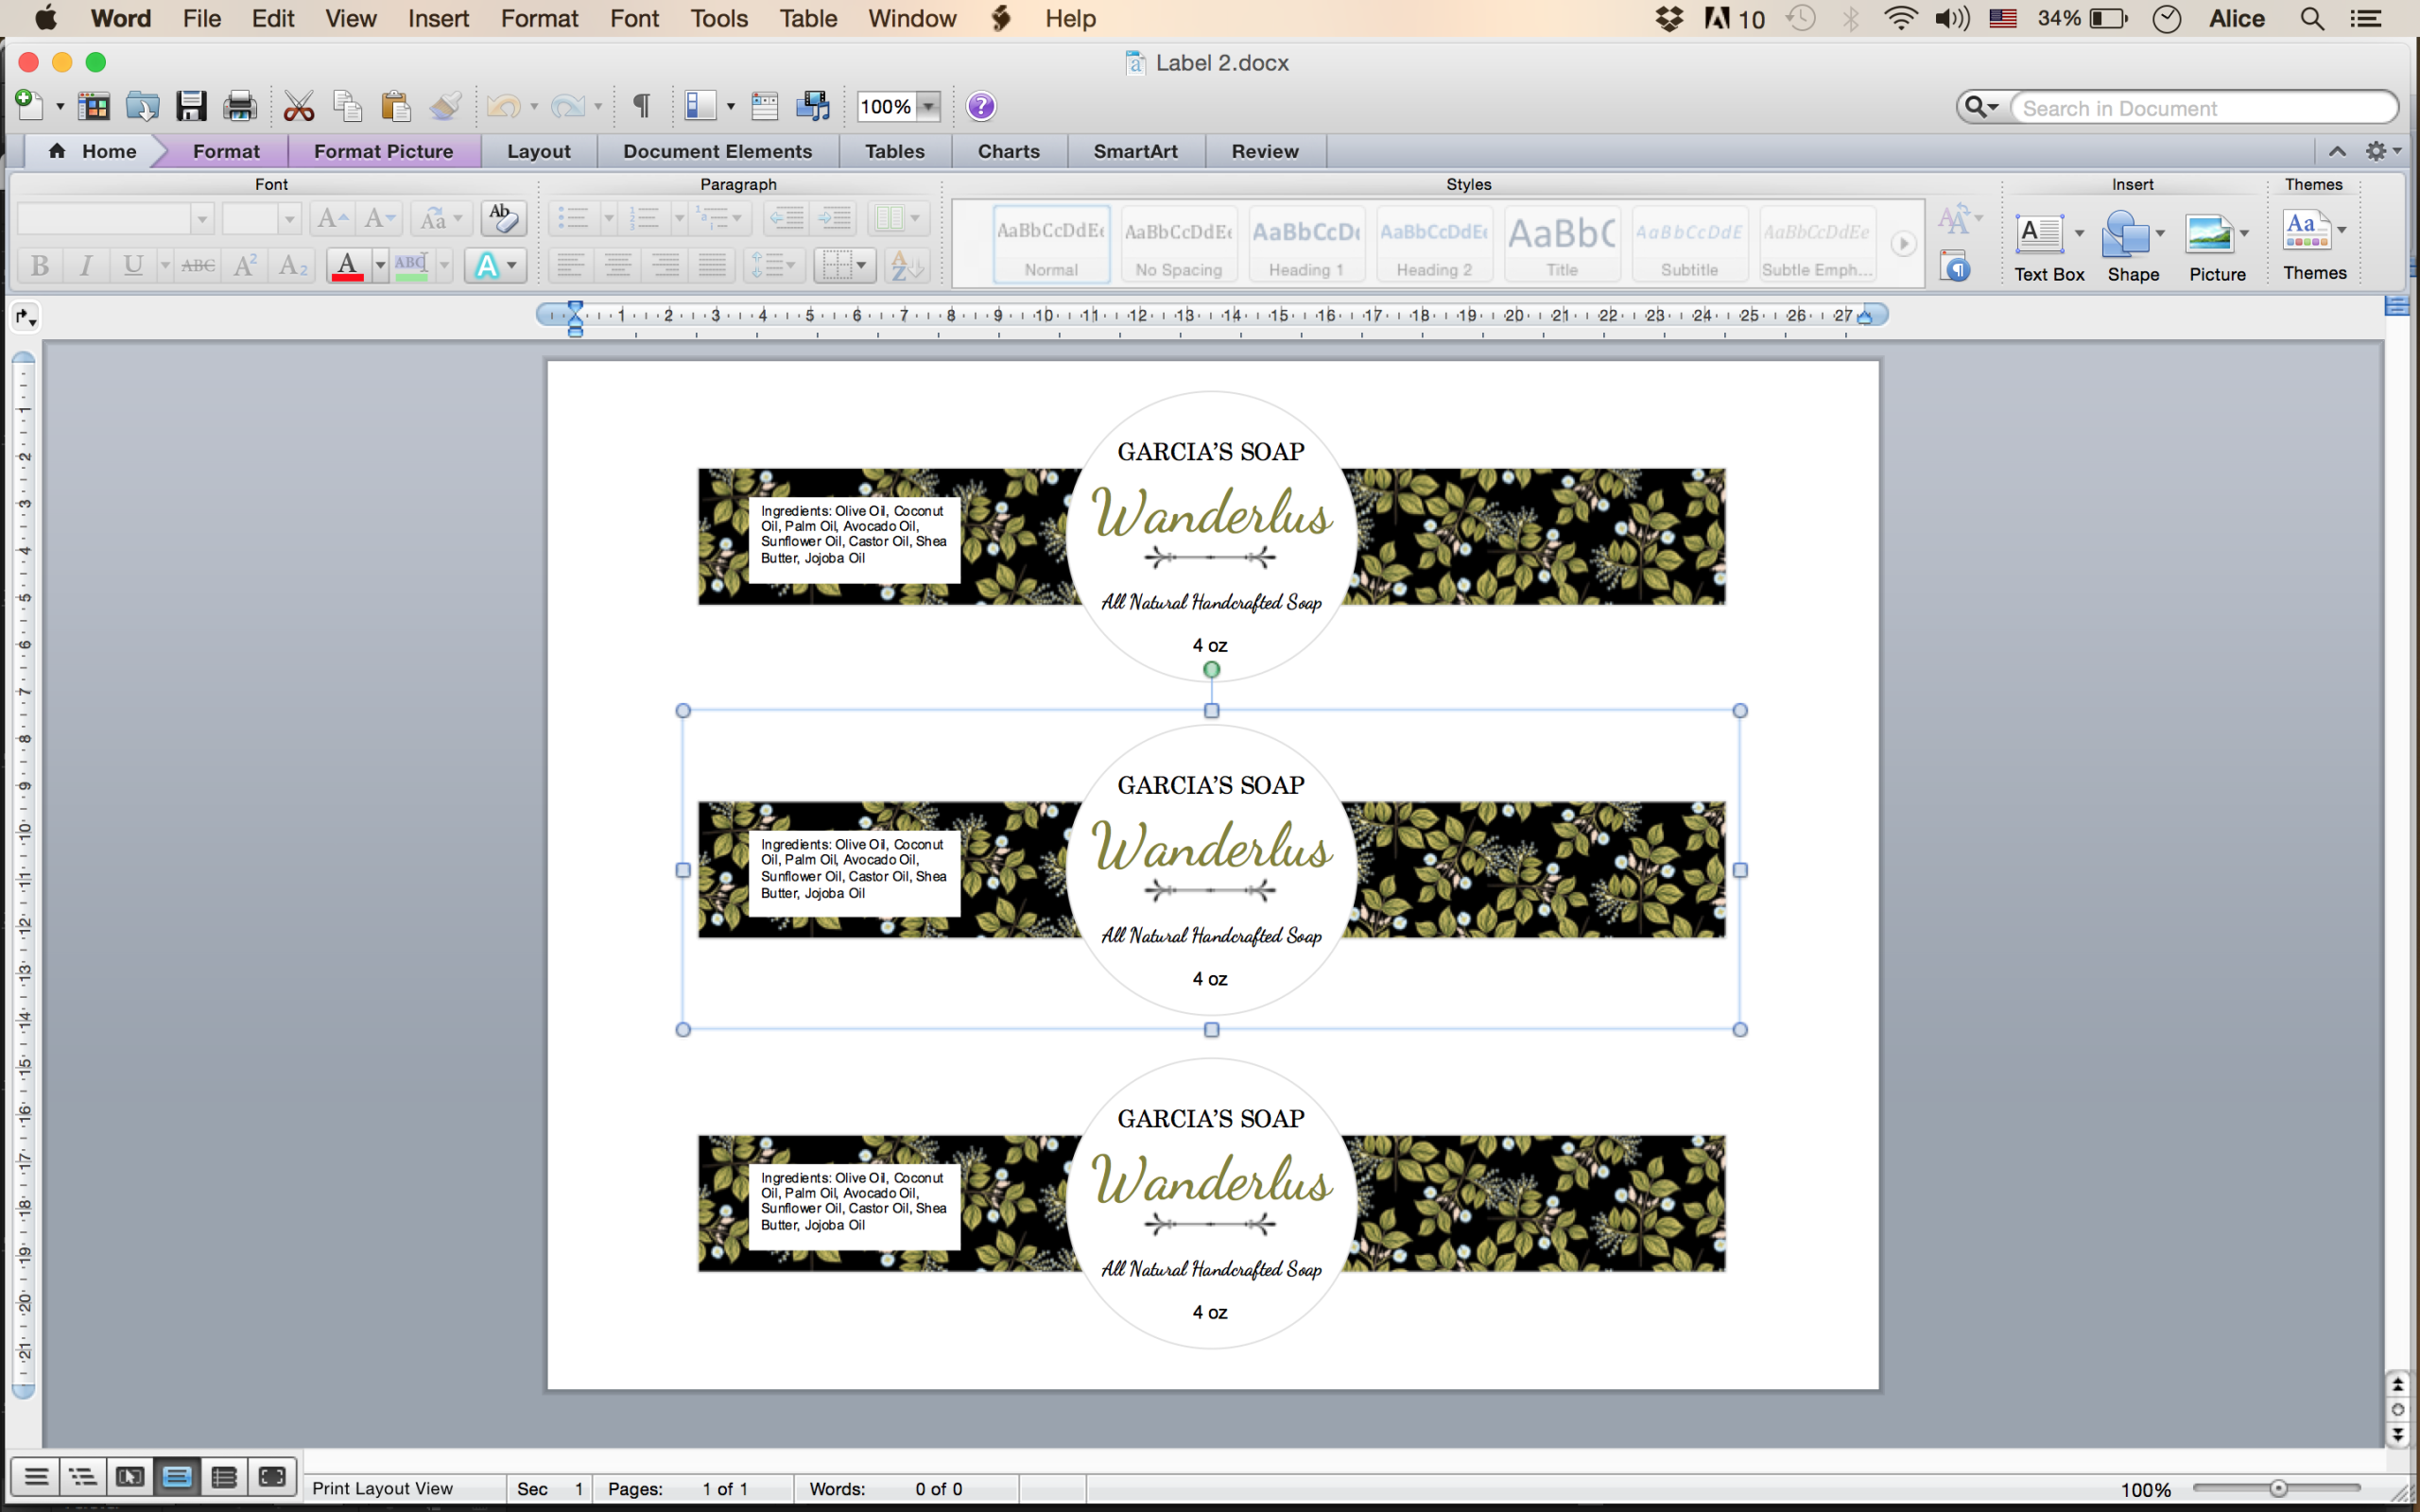This screenshot has height=1512, width=2420.
Task: Open font size dropdown
Action: 289,218
